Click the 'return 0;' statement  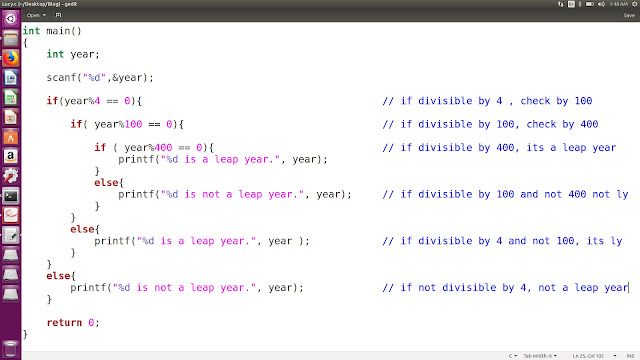(x=73, y=322)
